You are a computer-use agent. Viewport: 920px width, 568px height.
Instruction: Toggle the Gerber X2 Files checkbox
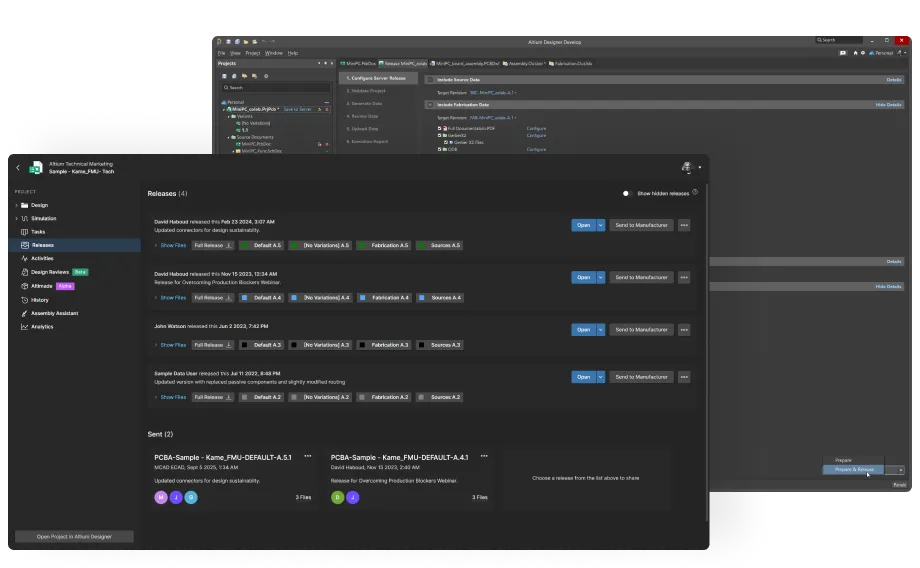tap(446, 142)
